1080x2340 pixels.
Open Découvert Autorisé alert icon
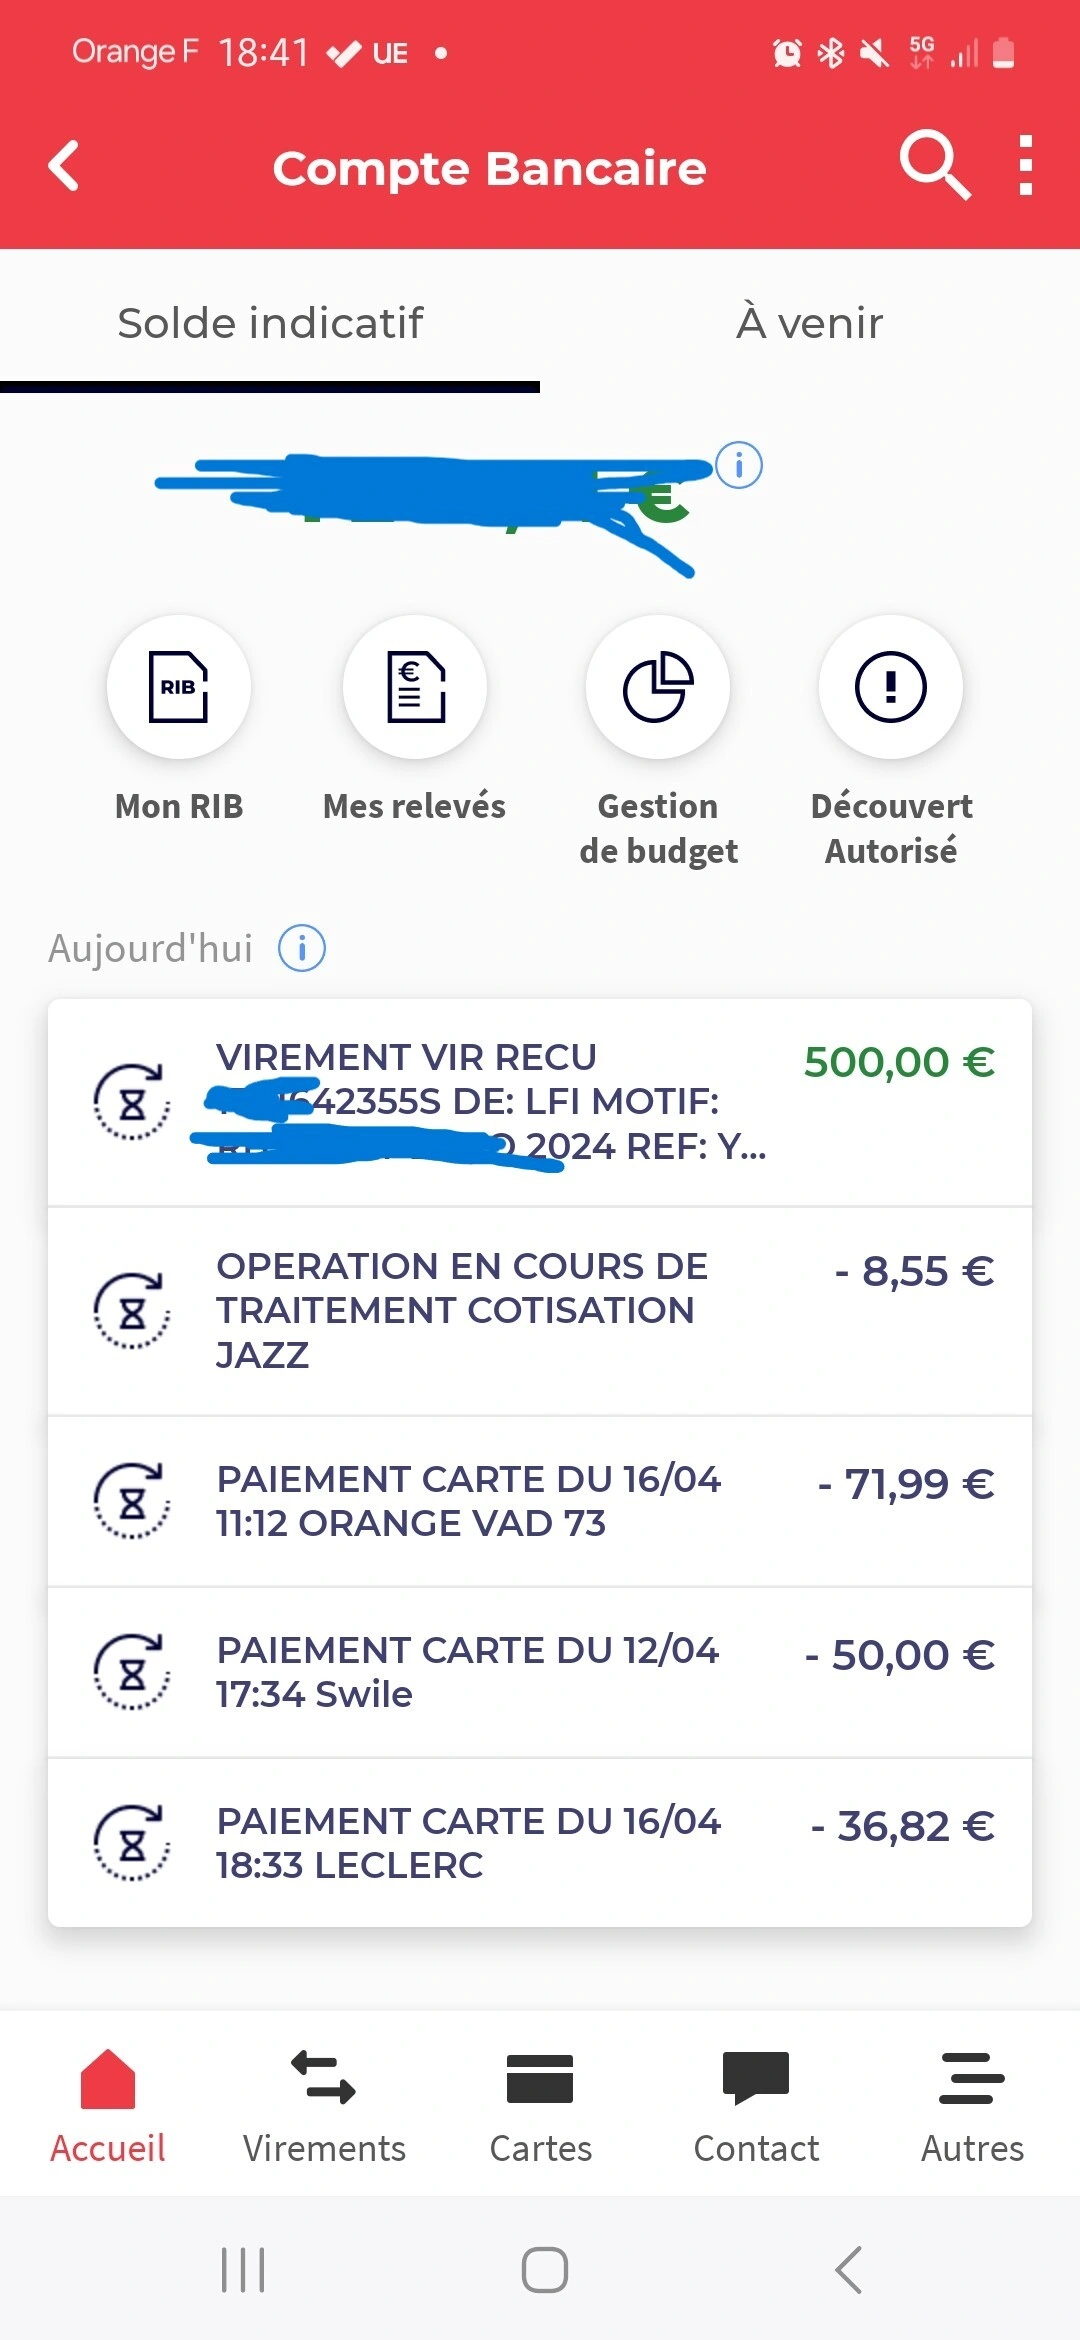[x=891, y=687]
